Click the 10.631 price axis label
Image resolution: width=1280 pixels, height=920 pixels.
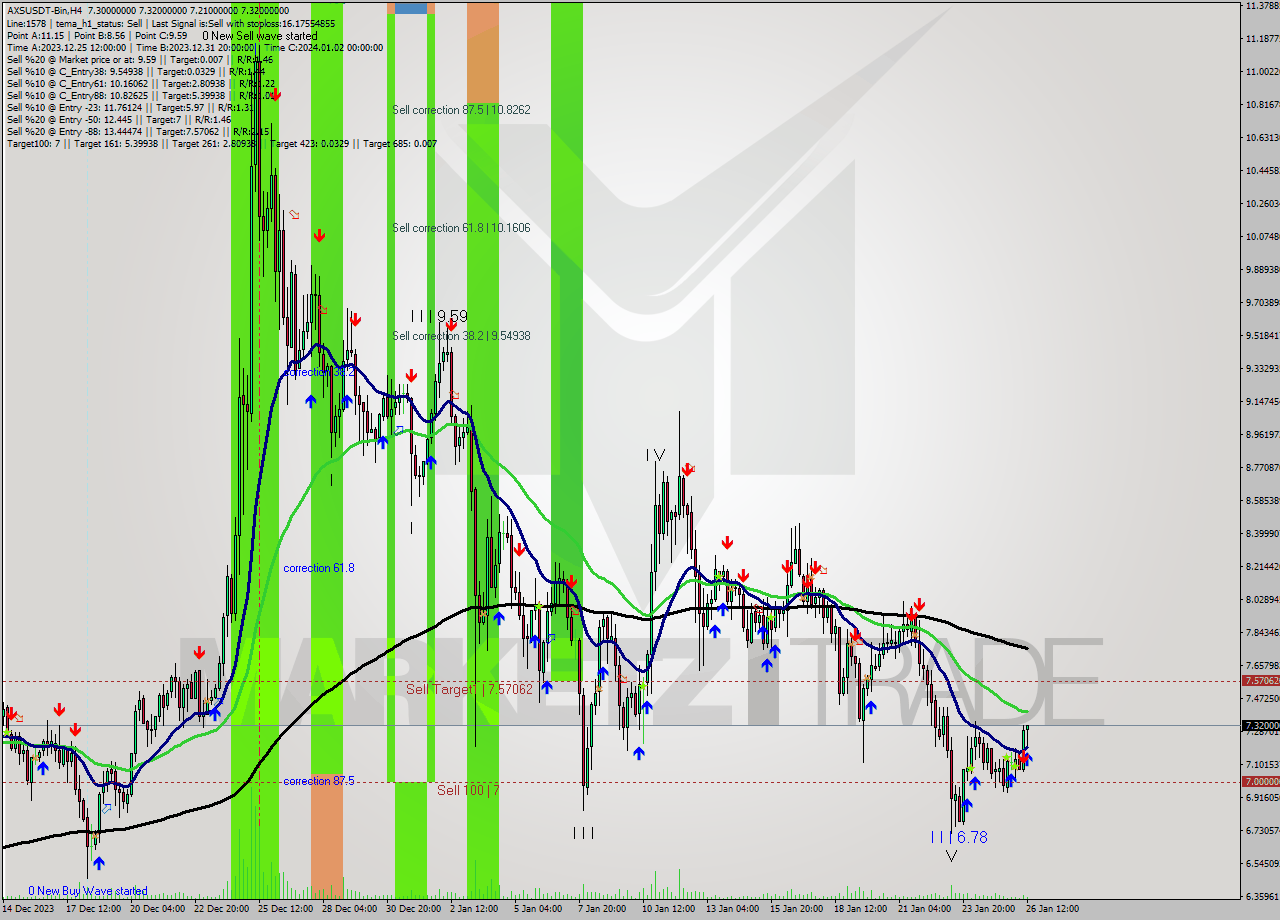click(1262, 138)
